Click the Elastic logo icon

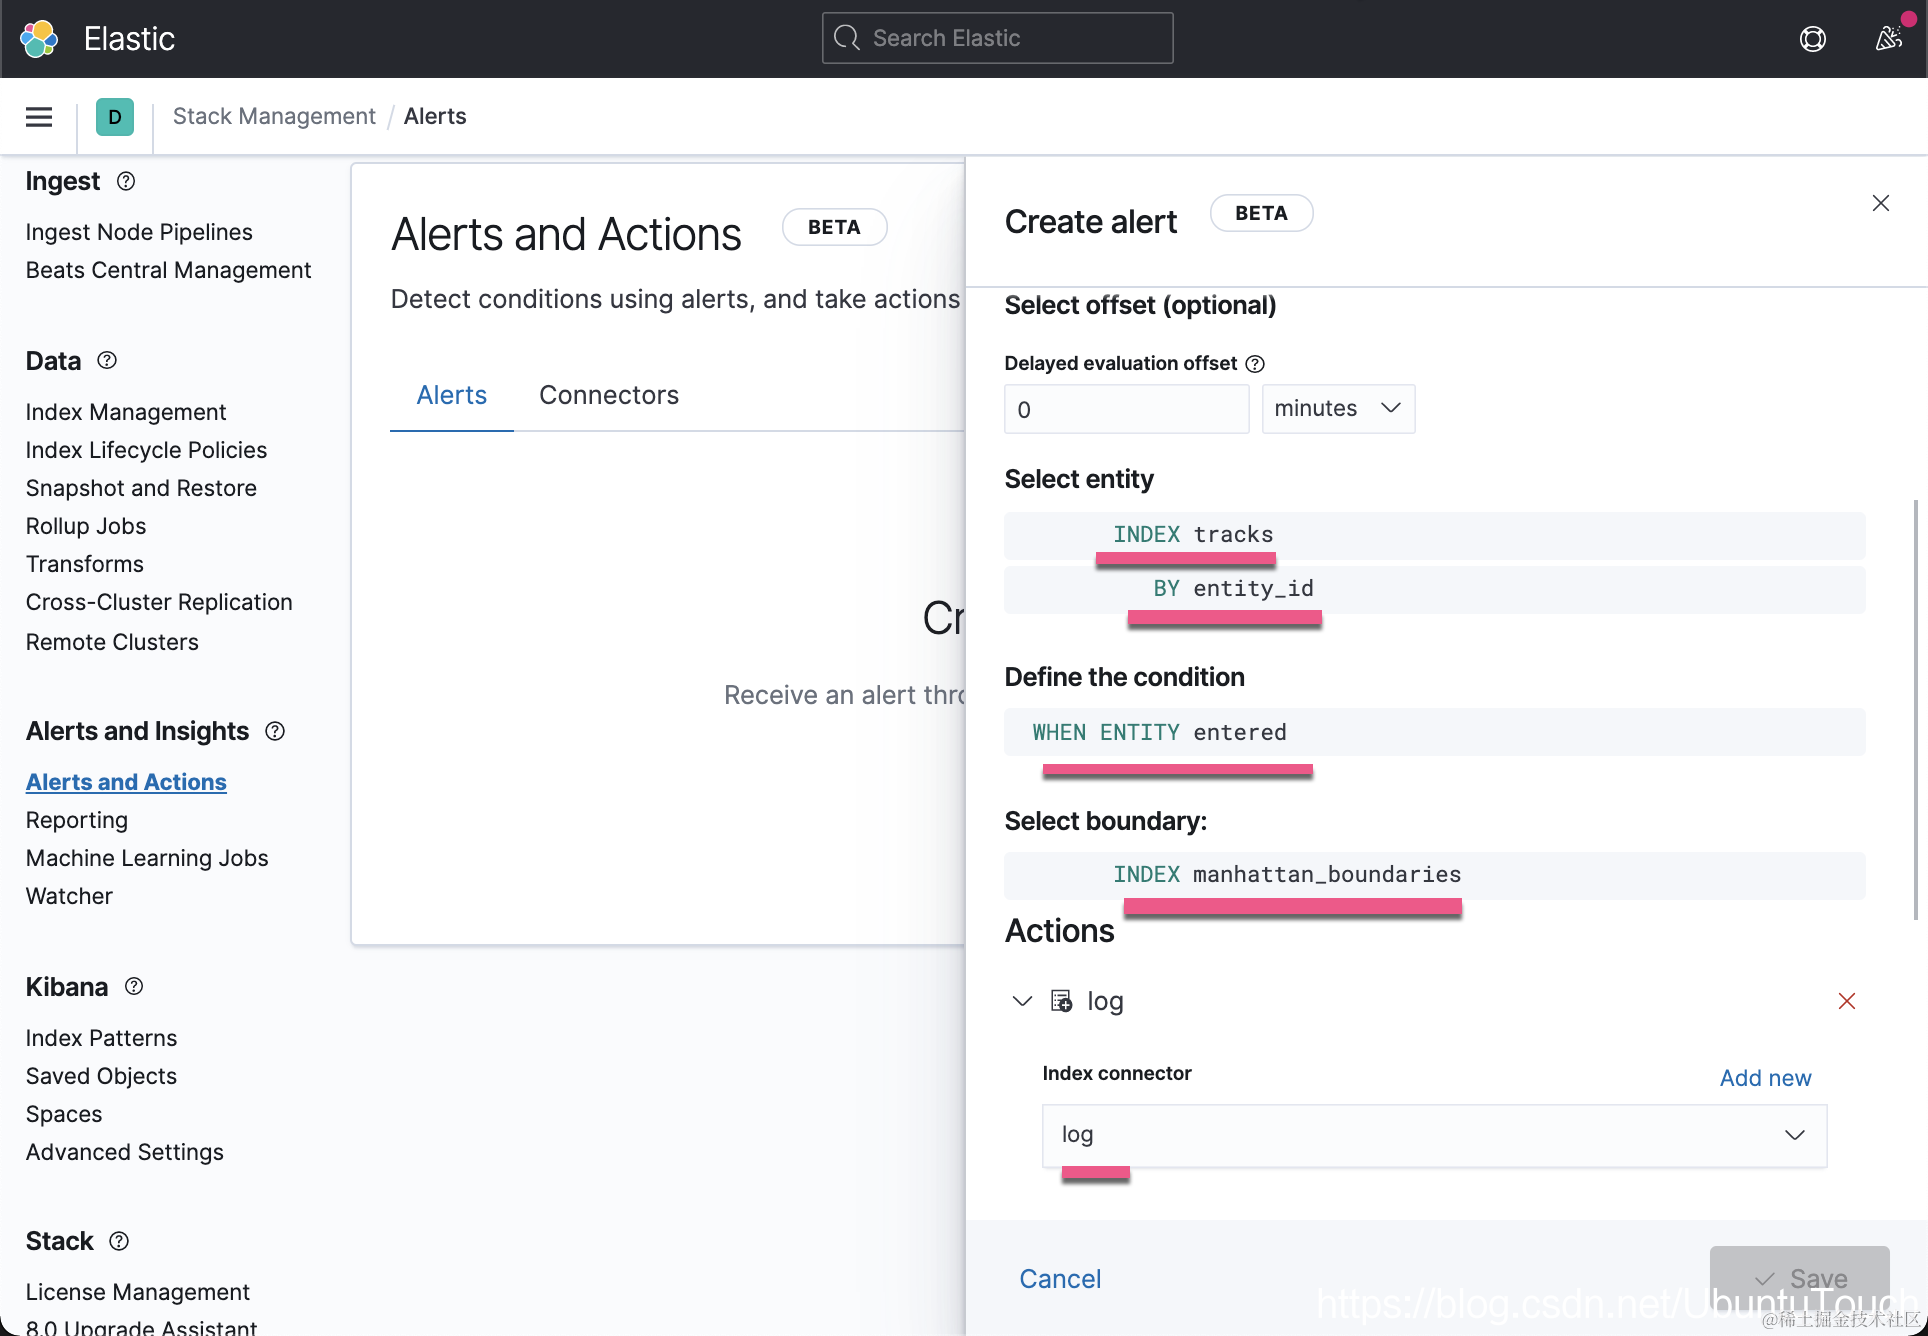39,39
